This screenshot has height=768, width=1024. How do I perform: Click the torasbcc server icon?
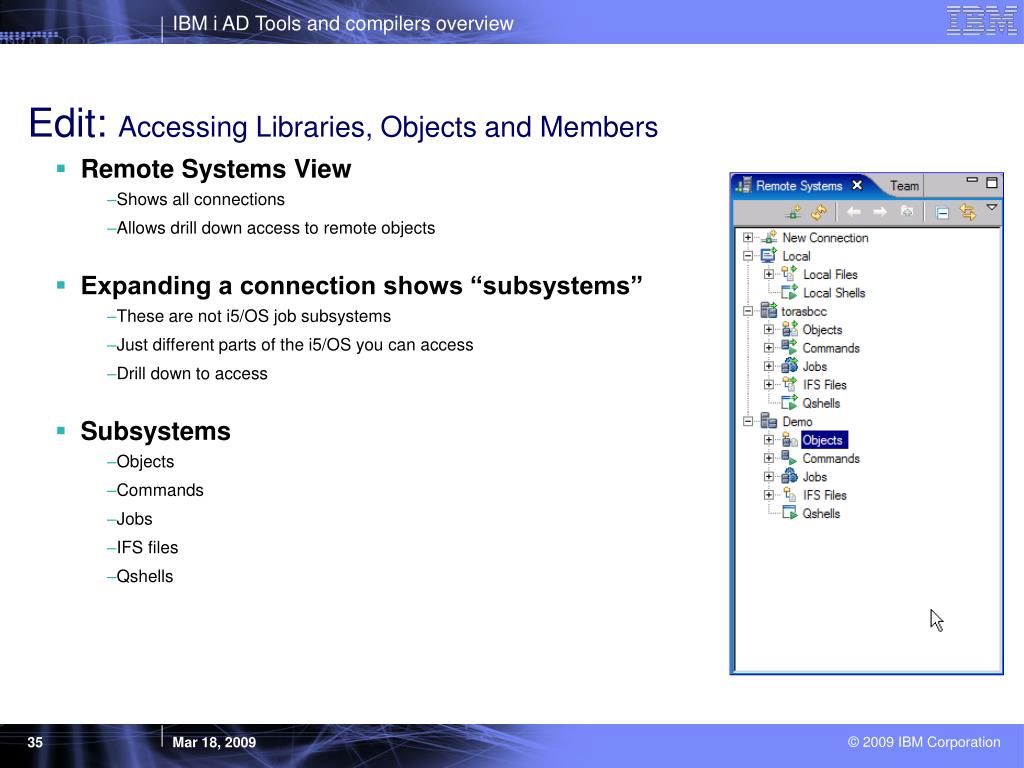(769, 311)
